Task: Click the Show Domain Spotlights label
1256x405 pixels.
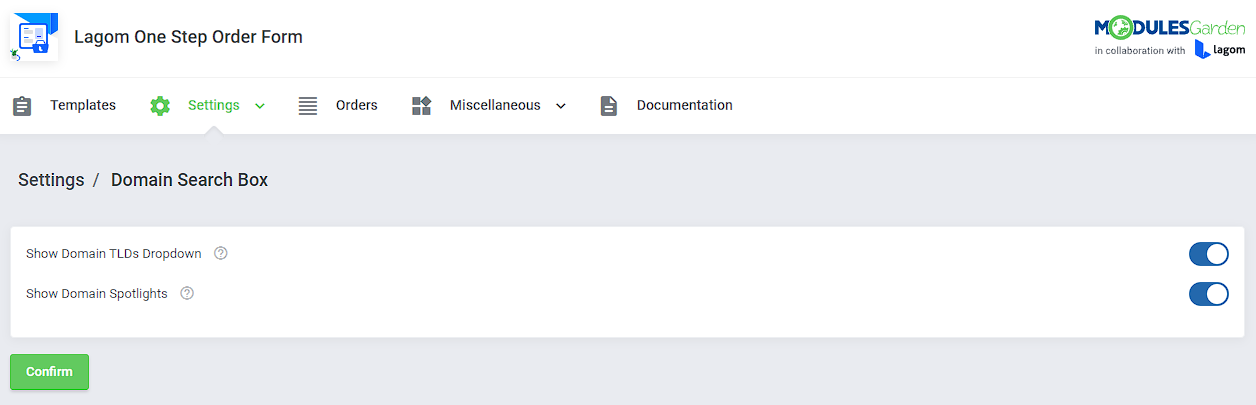Action: coord(97,294)
